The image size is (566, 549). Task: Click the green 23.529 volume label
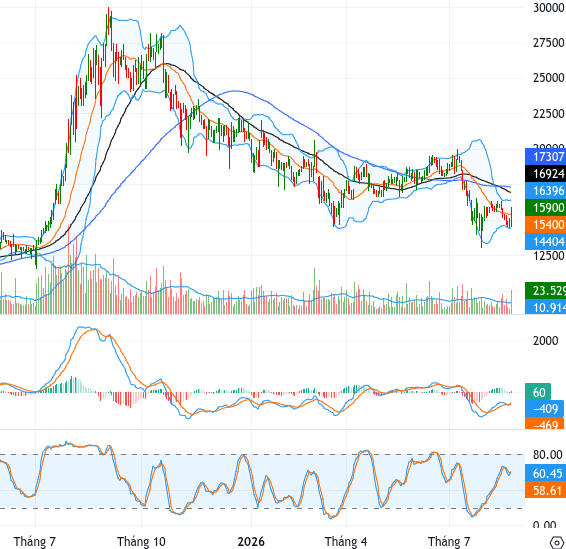(545, 291)
